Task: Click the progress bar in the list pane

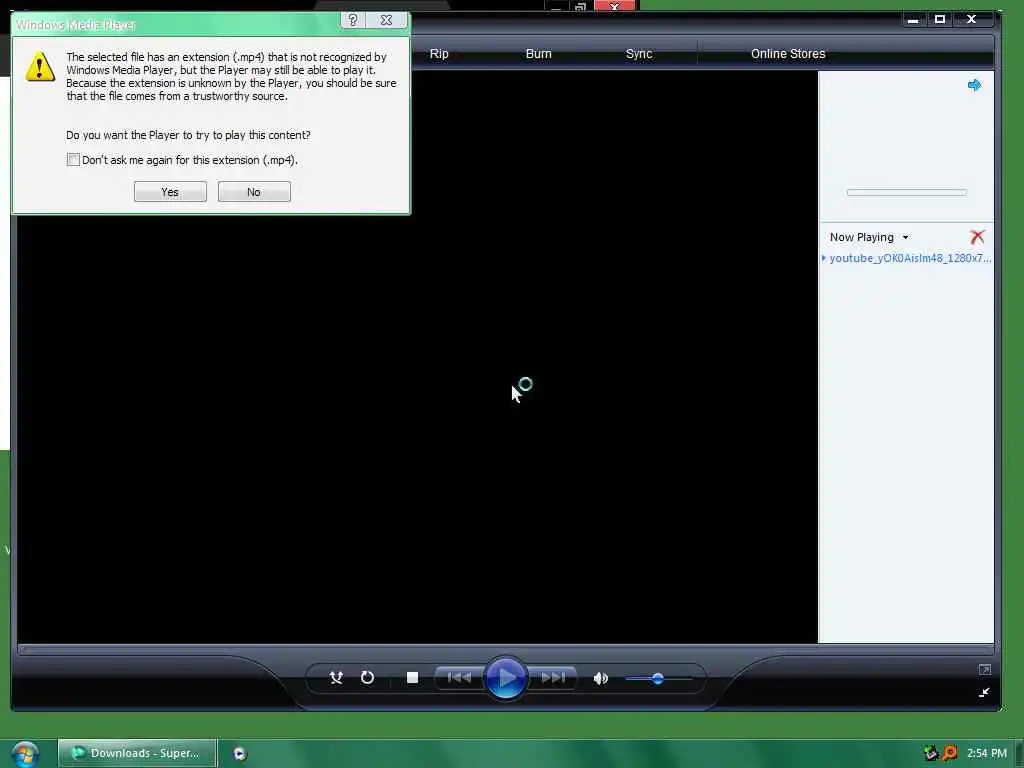Action: 906,192
